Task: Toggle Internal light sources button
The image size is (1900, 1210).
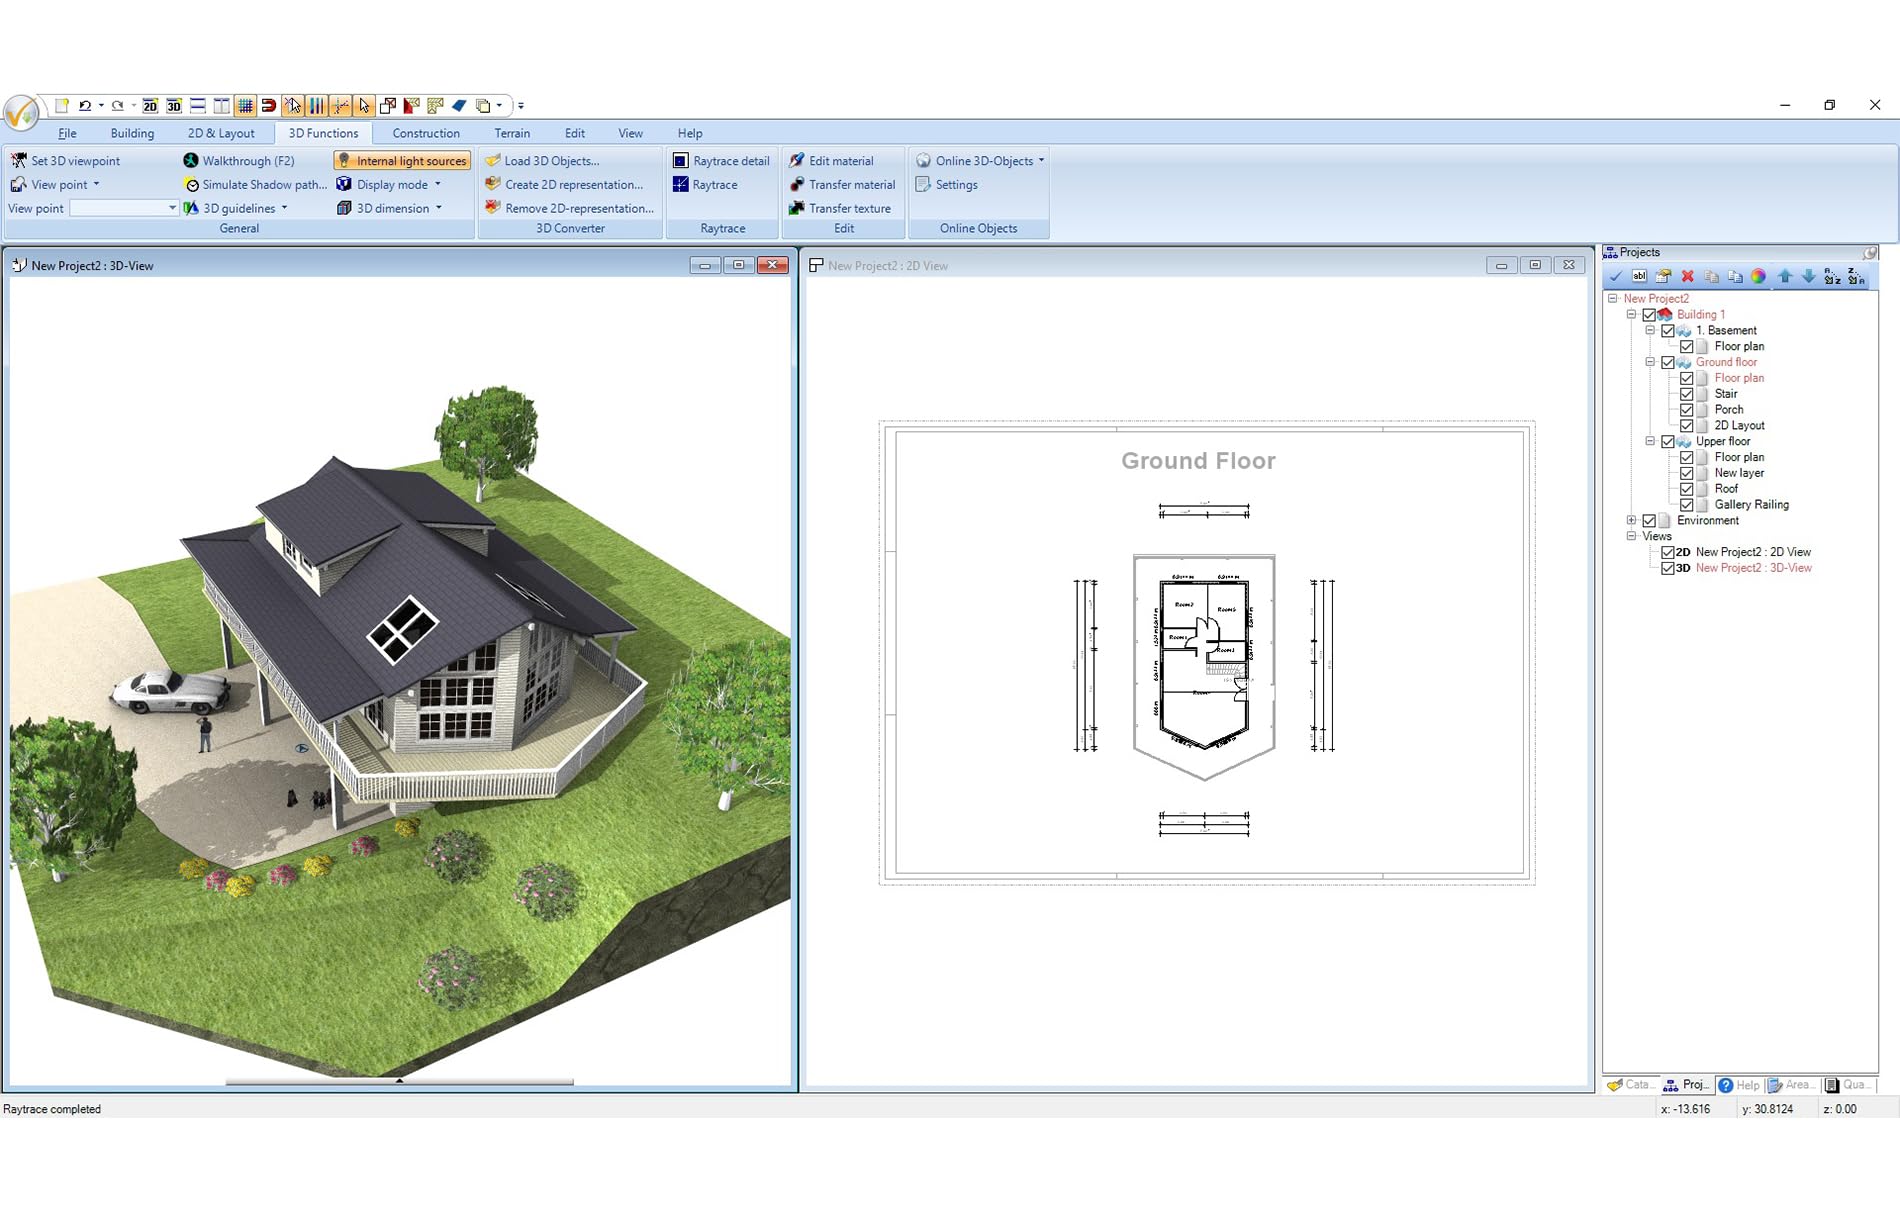Action: [x=402, y=160]
